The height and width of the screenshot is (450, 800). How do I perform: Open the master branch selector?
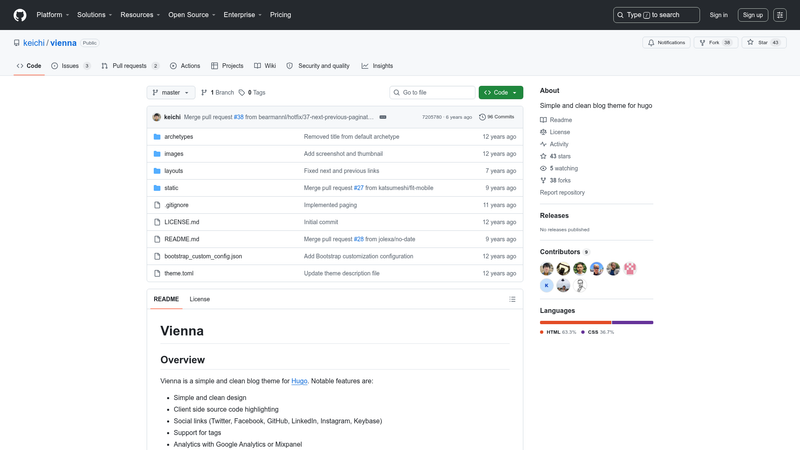pos(171,92)
